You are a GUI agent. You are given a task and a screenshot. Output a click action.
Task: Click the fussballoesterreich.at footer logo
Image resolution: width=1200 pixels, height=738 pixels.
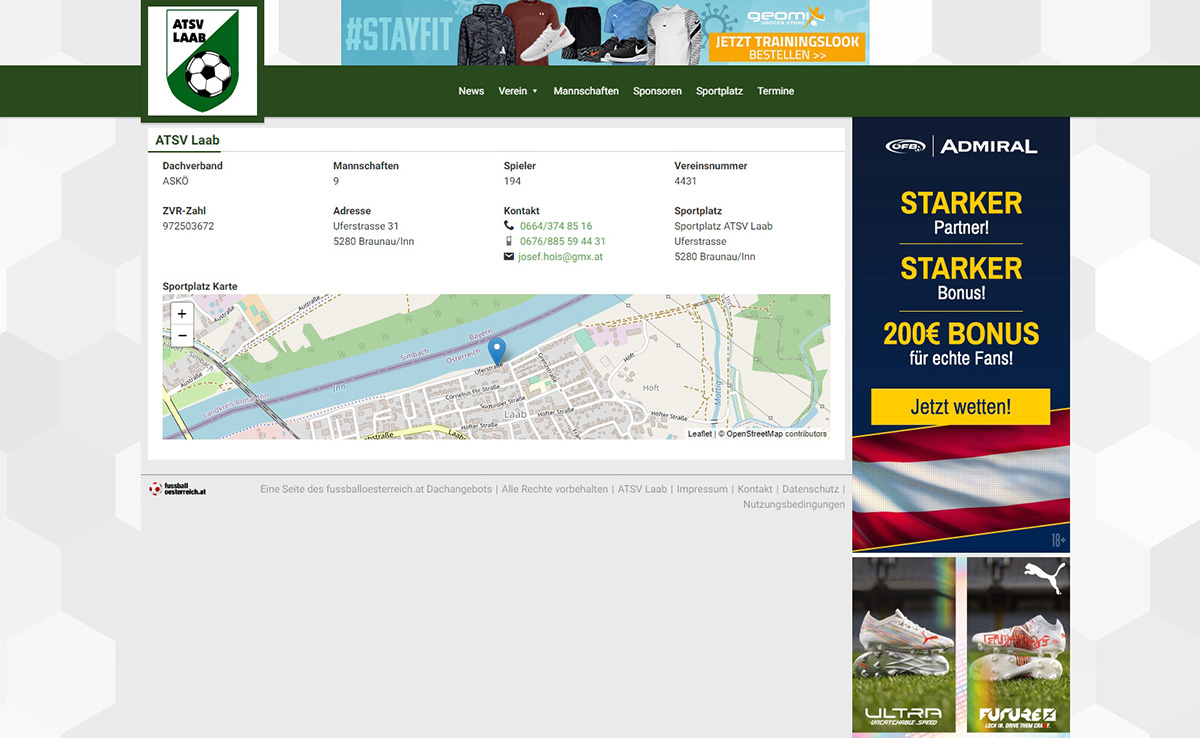(x=178, y=489)
